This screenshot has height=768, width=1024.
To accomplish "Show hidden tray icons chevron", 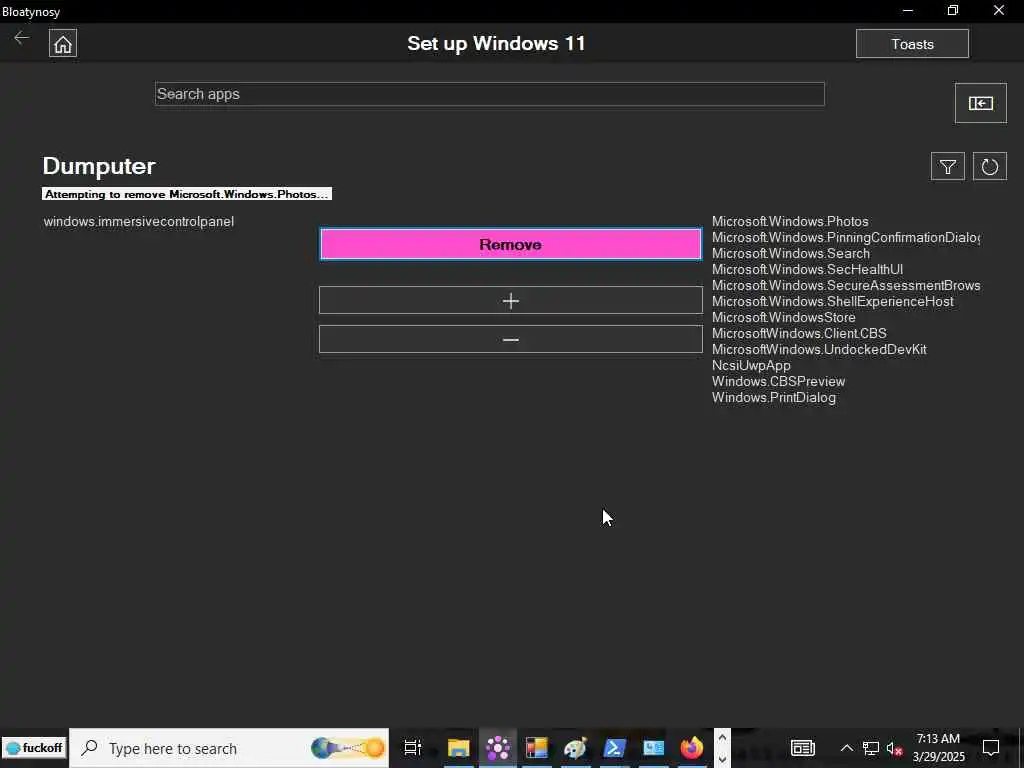I will (846, 748).
